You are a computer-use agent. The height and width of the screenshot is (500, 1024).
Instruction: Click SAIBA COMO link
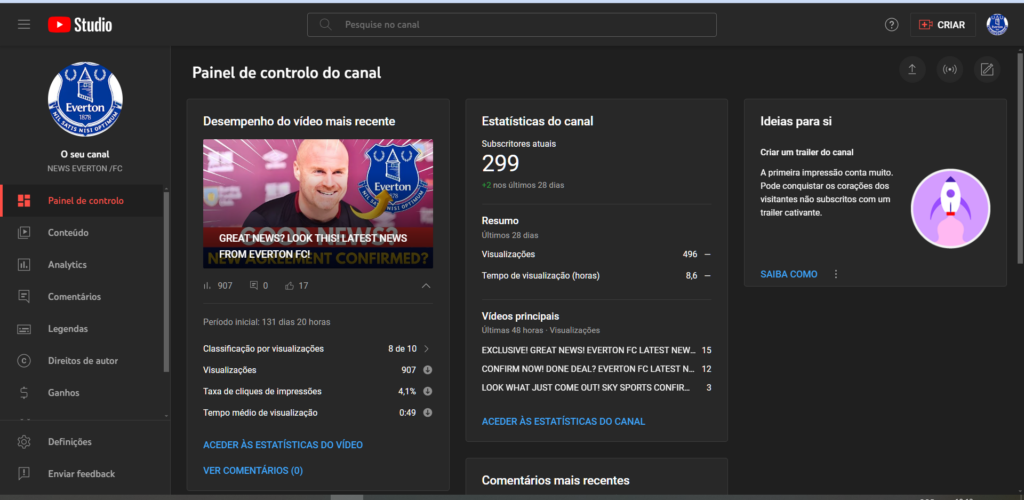788,274
